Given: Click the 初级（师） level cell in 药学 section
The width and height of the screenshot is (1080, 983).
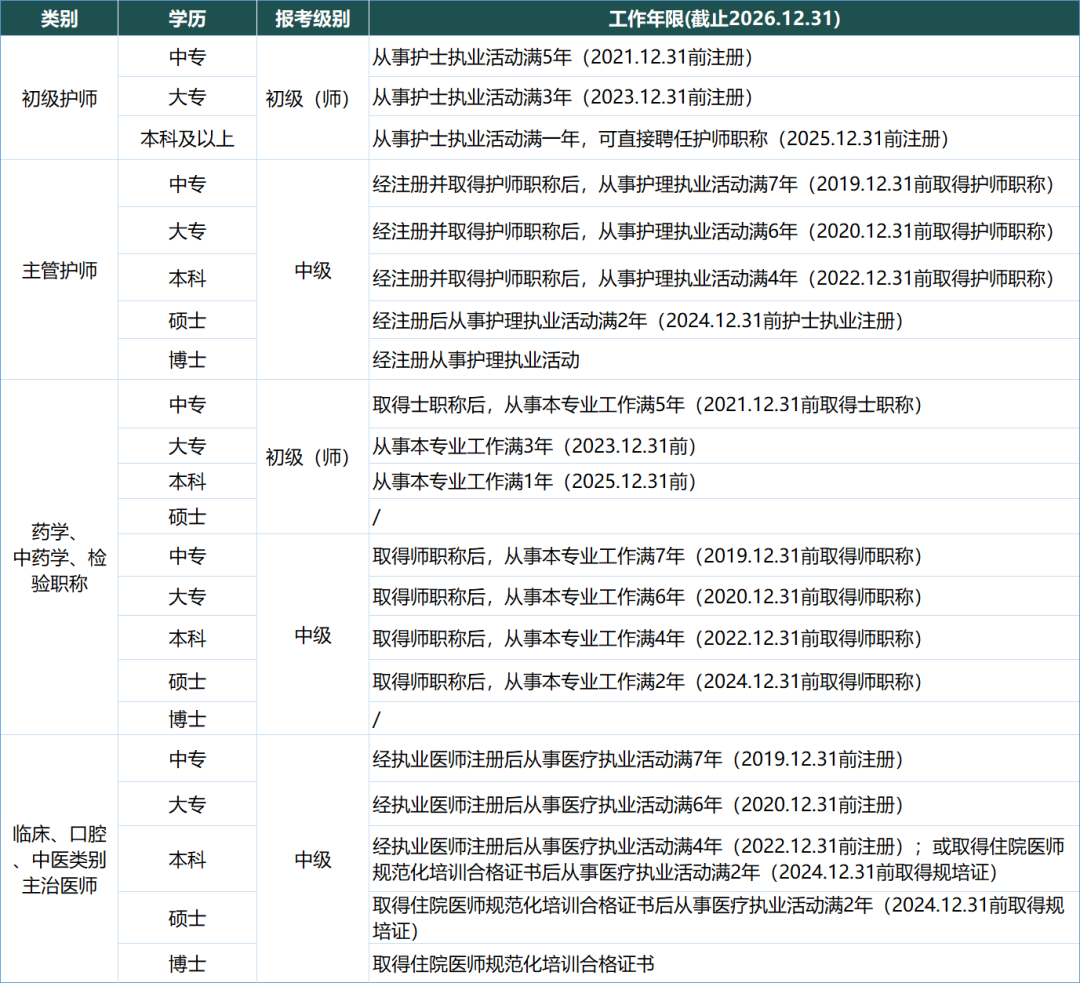Looking at the screenshot, I should coord(313,457).
